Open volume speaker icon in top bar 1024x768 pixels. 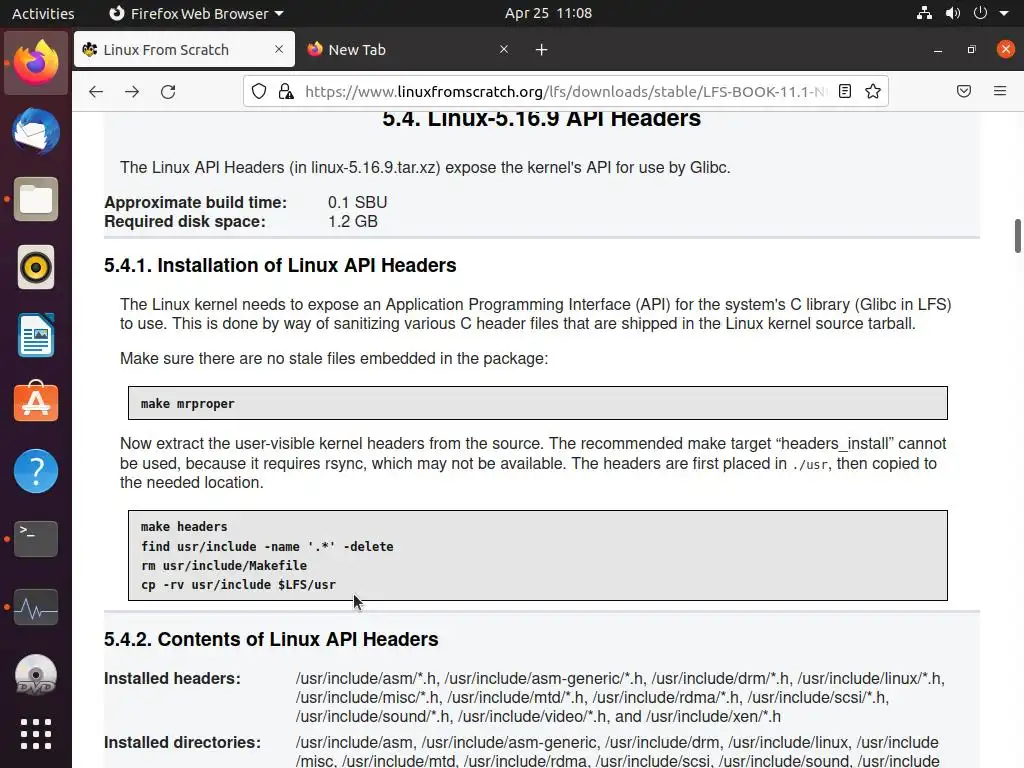tap(953, 13)
